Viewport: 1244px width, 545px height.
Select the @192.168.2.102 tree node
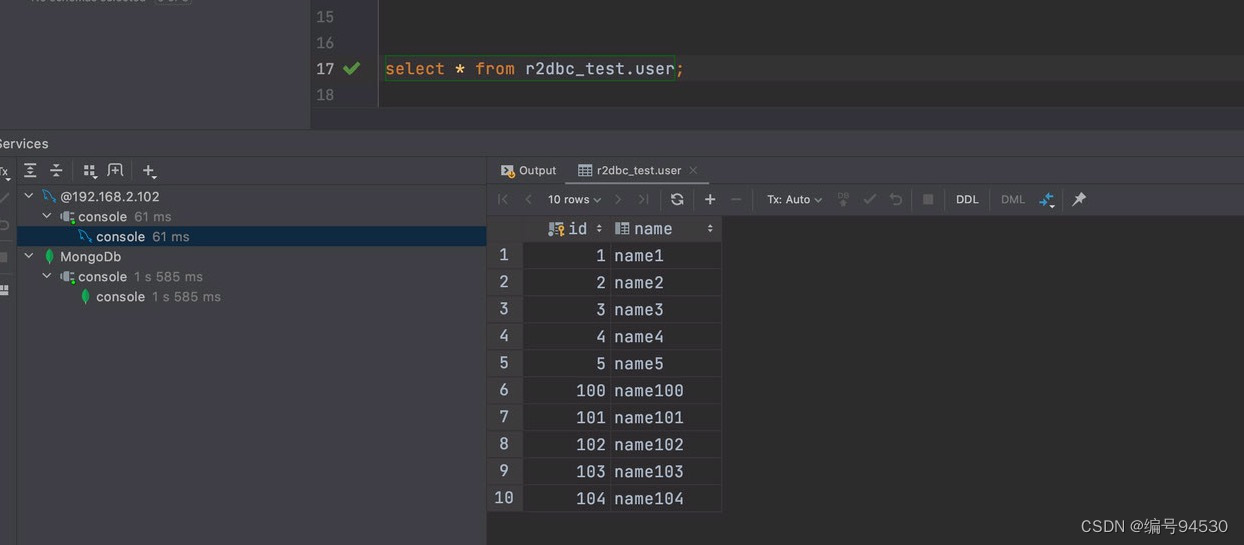(110, 196)
